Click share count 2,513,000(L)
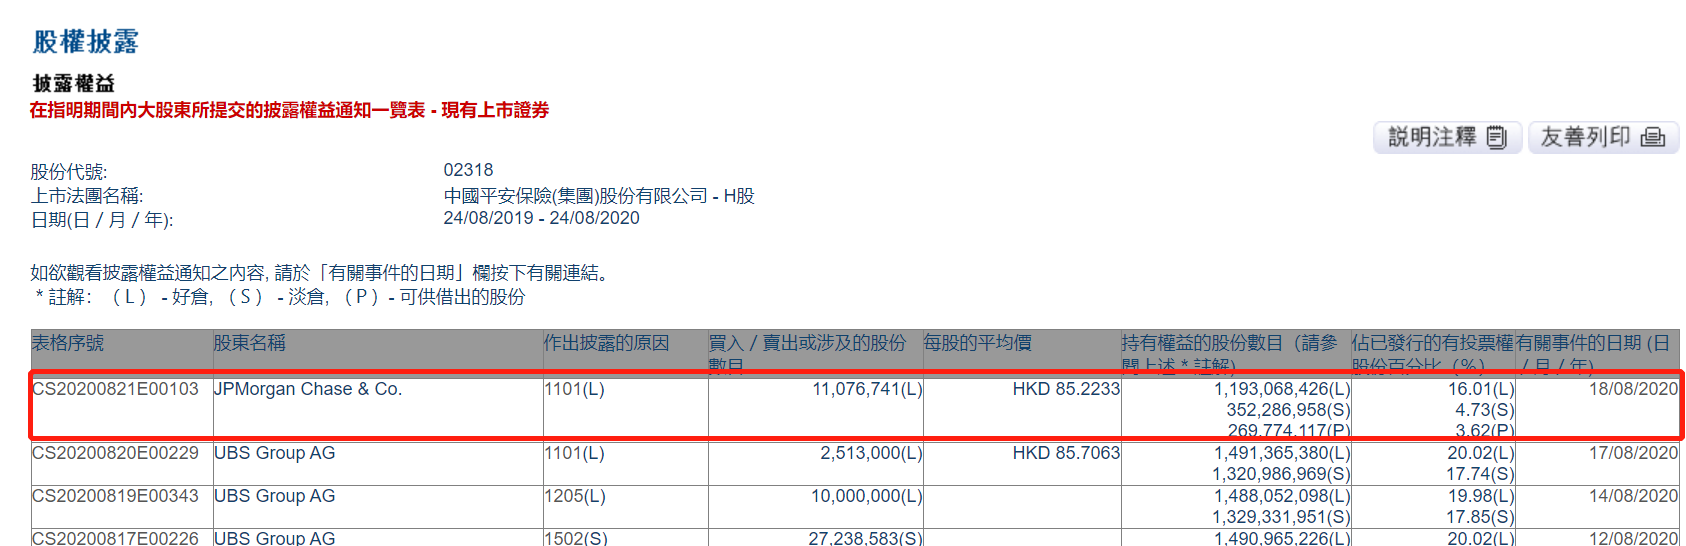The width and height of the screenshot is (1686, 546). click(871, 453)
